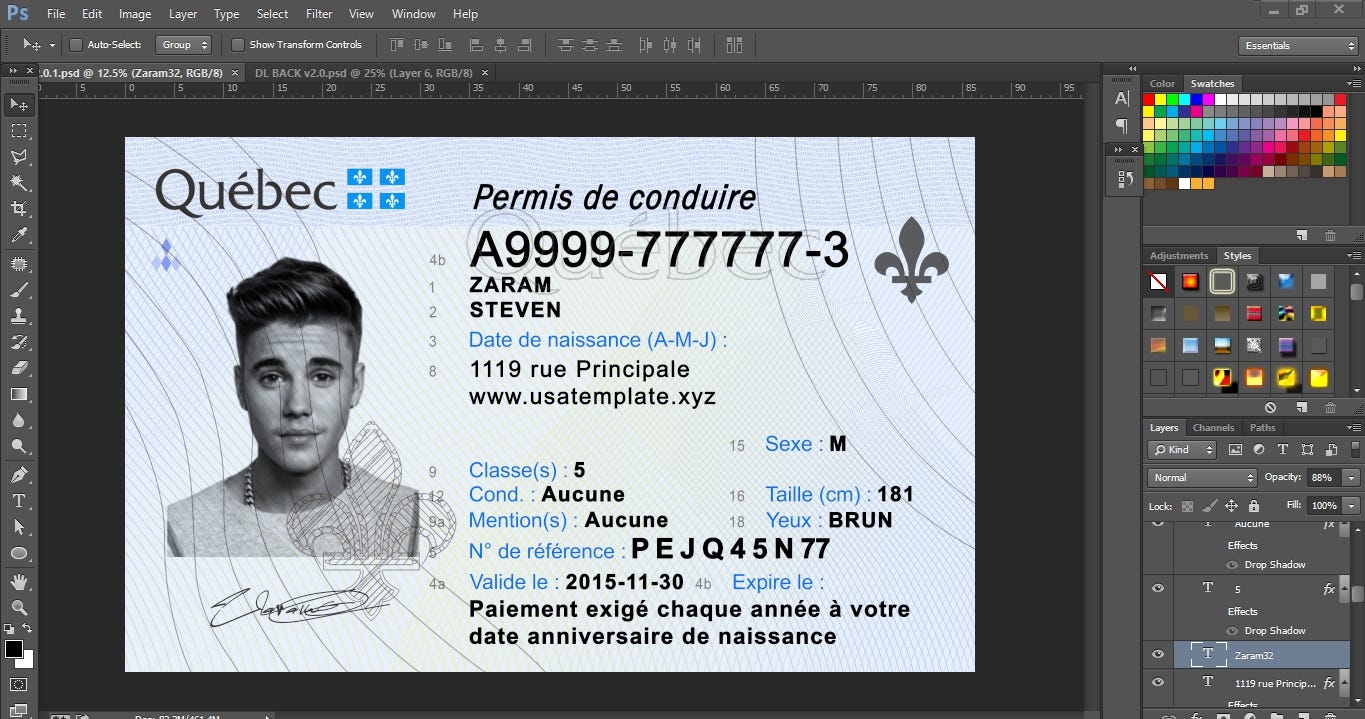Open the Auto-Select Group dropdown

coord(184,45)
